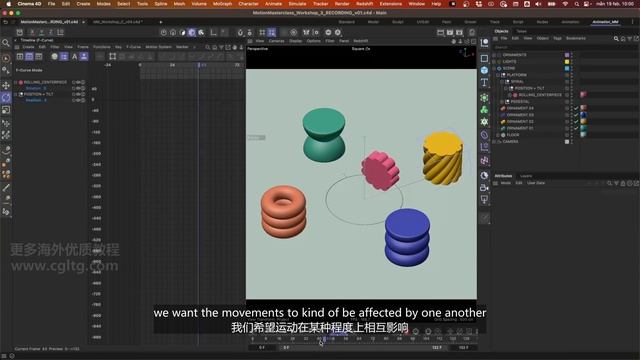
Task: Click the deformer icon in right palette
Action: 484,135
